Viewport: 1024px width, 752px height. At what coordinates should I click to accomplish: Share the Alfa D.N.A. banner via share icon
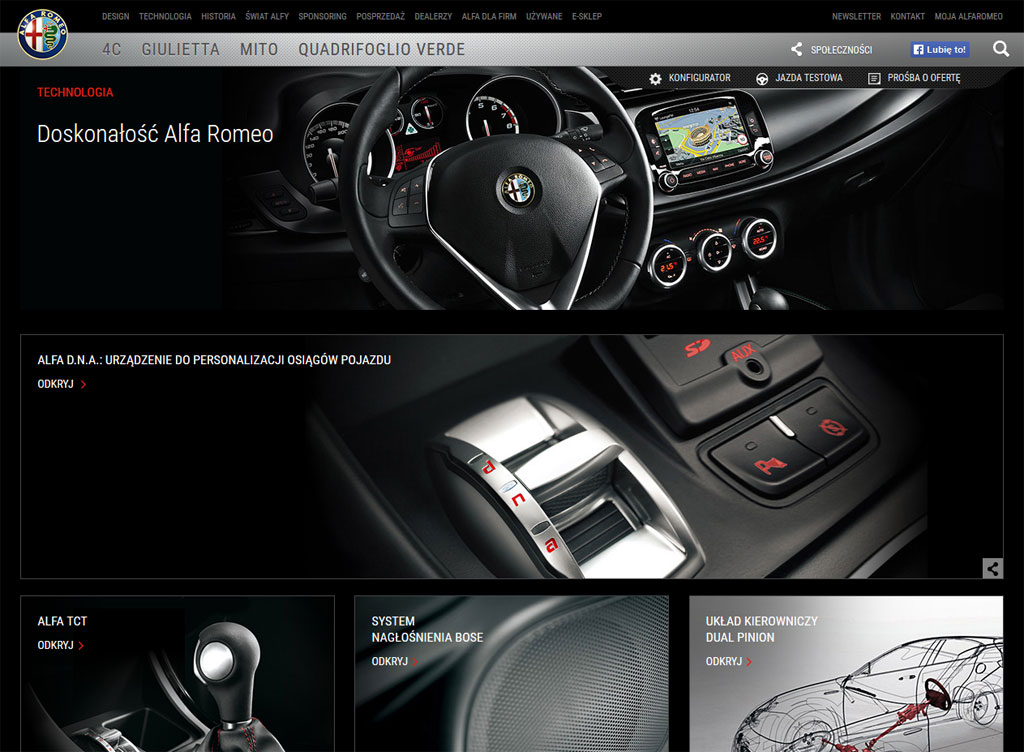pyautogui.click(x=993, y=568)
